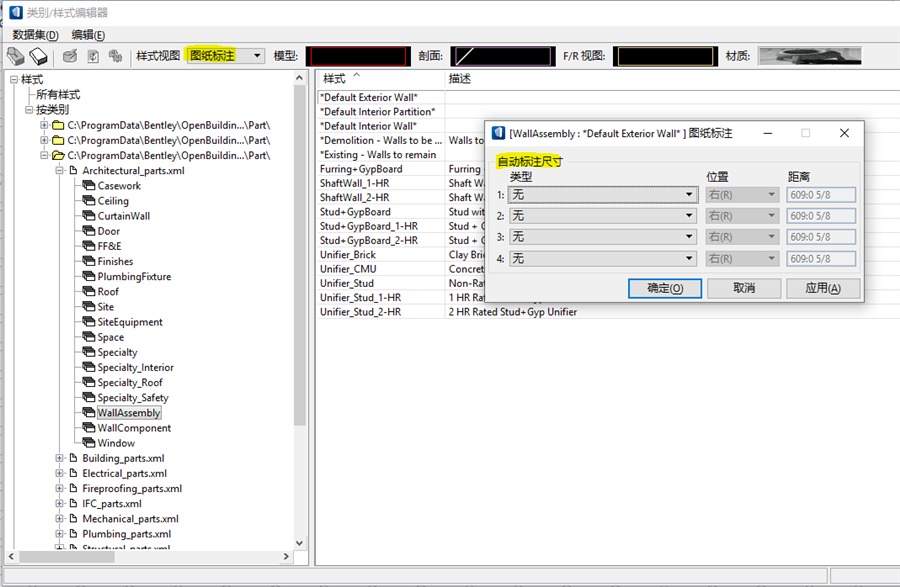This screenshot has width=900, height=587.
Task: Select the *Default Interior Wall* style row
Action: [368, 126]
